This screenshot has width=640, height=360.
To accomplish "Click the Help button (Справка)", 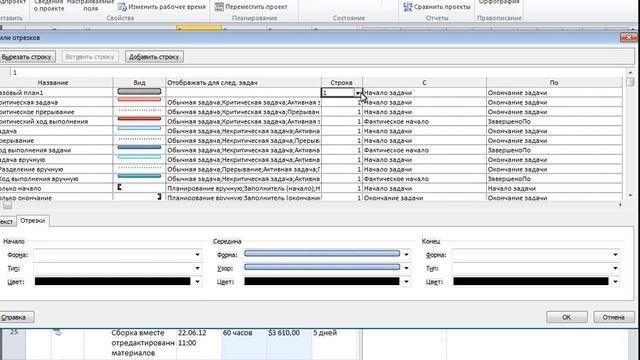I will (16, 317).
